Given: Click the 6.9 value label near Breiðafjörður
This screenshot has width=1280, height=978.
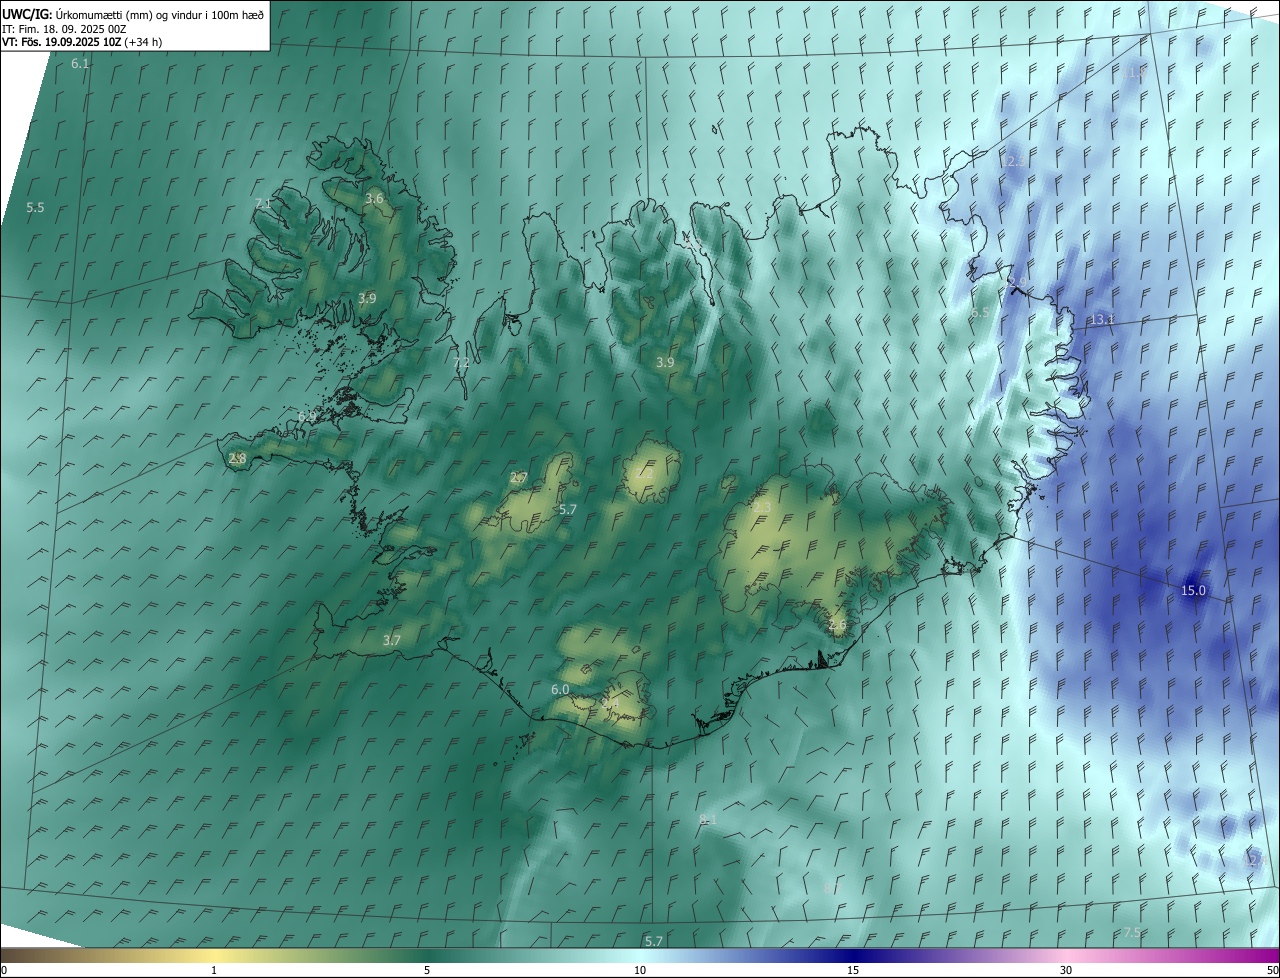Looking at the screenshot, I should (307, 416).
